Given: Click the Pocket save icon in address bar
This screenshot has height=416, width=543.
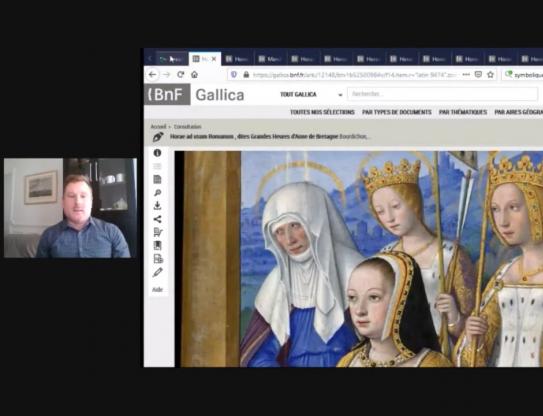Looking at the screenshot, I should 478,74.
